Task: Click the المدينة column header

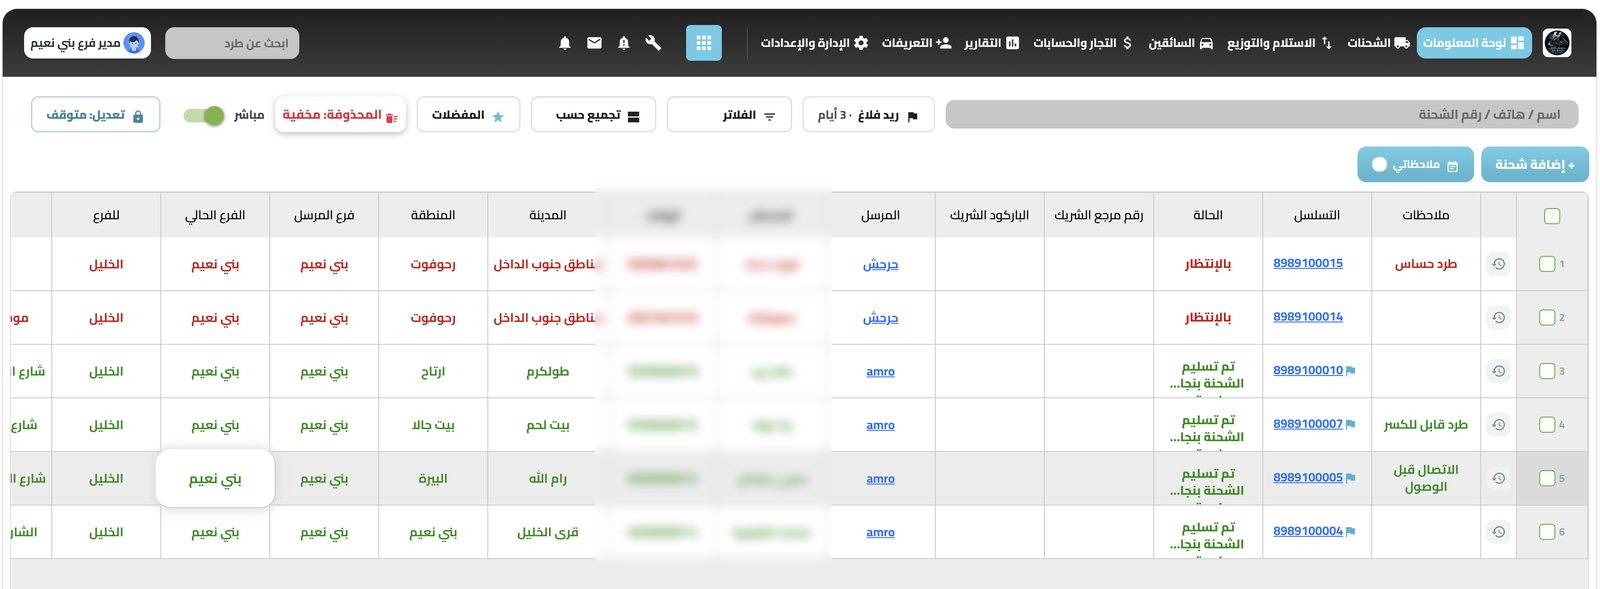Action: coord(548,216)
